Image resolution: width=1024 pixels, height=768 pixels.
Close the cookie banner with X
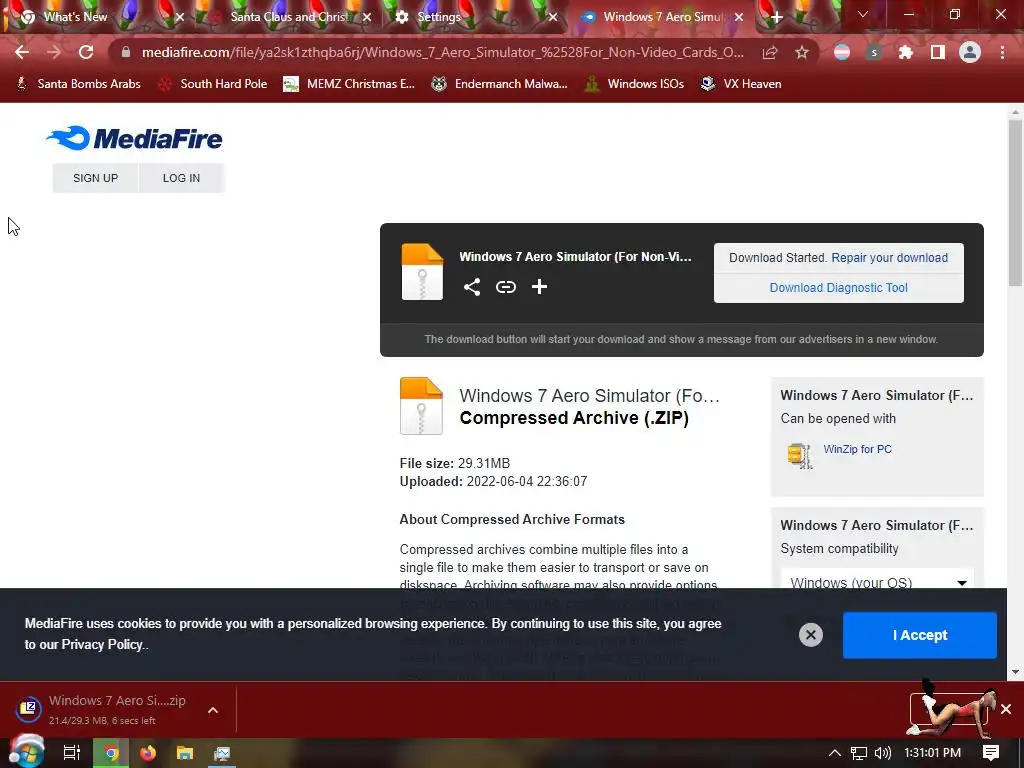click(810, 635)
